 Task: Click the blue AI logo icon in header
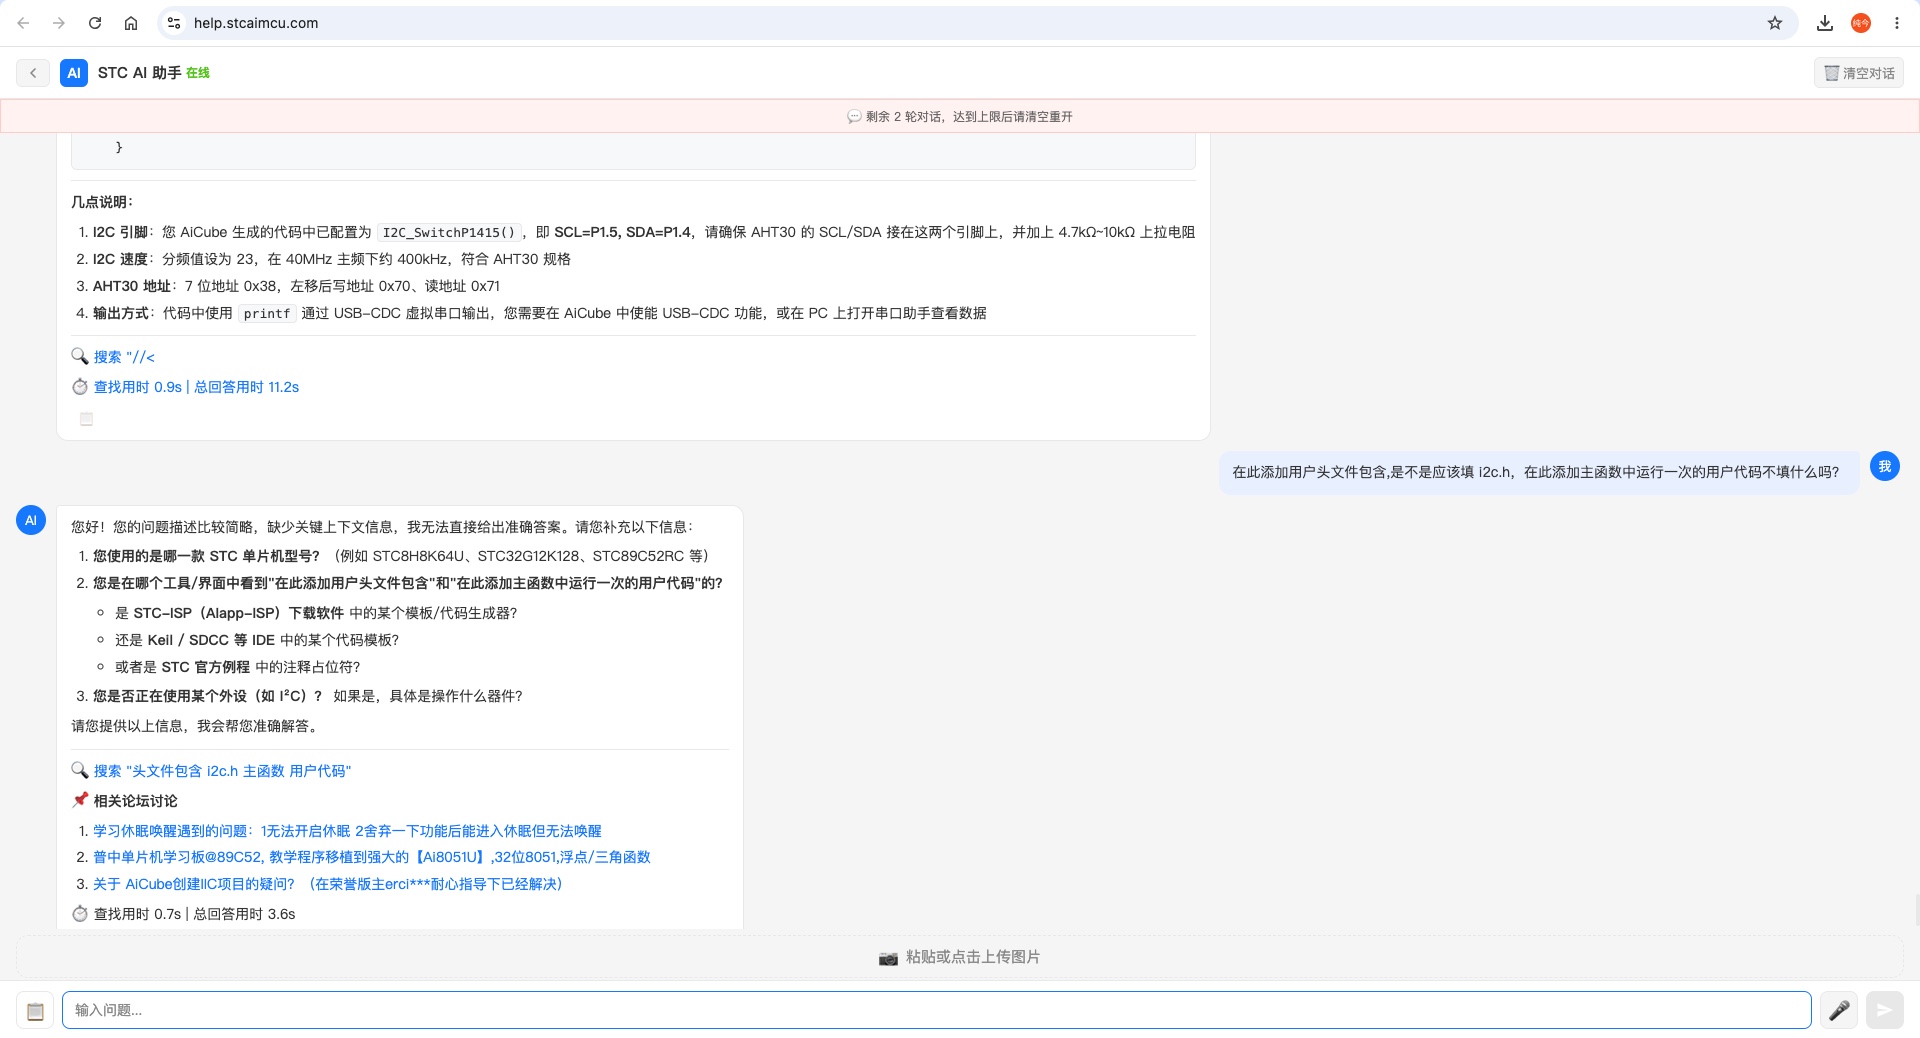[x=74, y=73]
